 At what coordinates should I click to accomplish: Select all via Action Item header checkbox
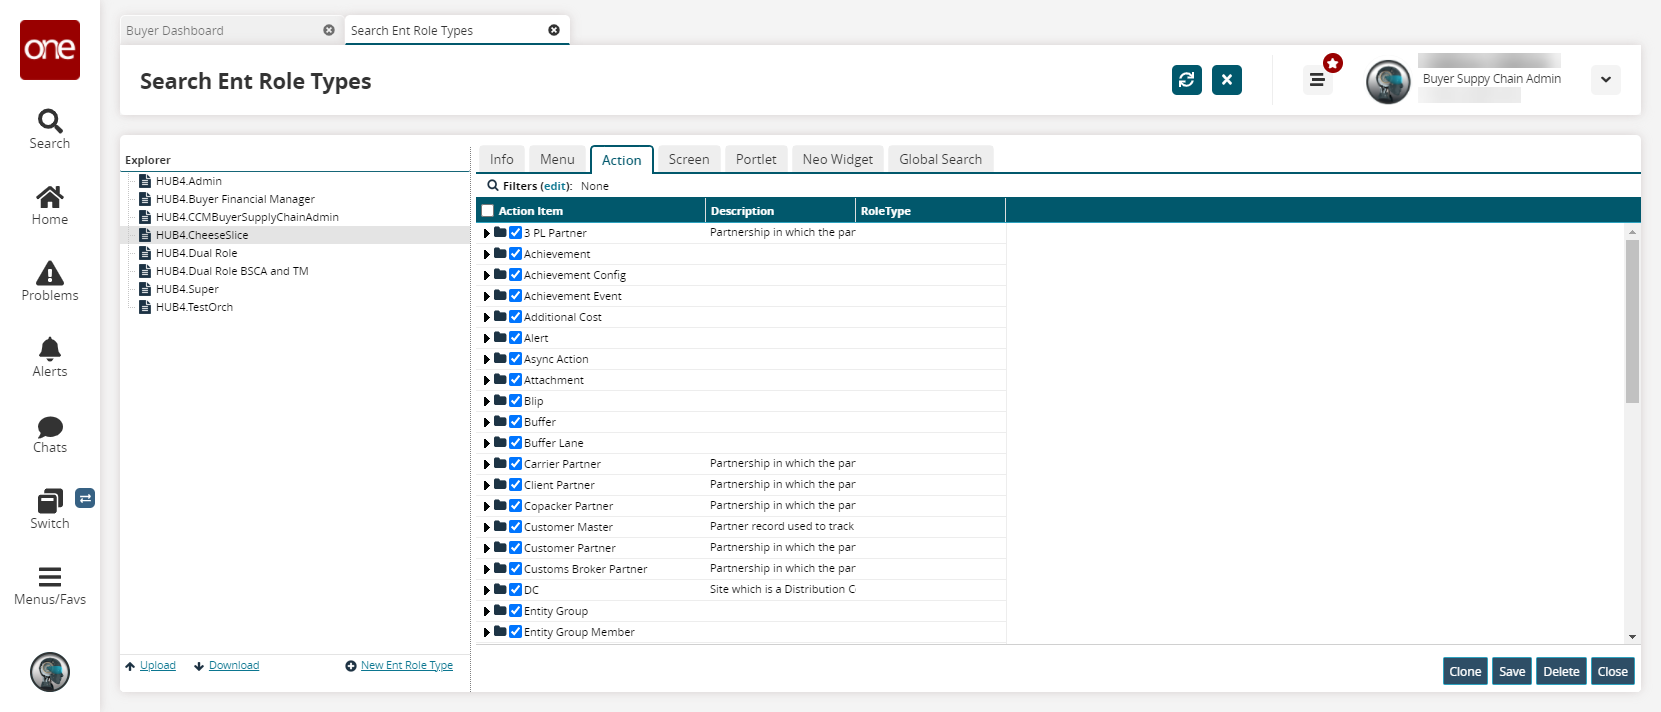click(x=488, y=211)
